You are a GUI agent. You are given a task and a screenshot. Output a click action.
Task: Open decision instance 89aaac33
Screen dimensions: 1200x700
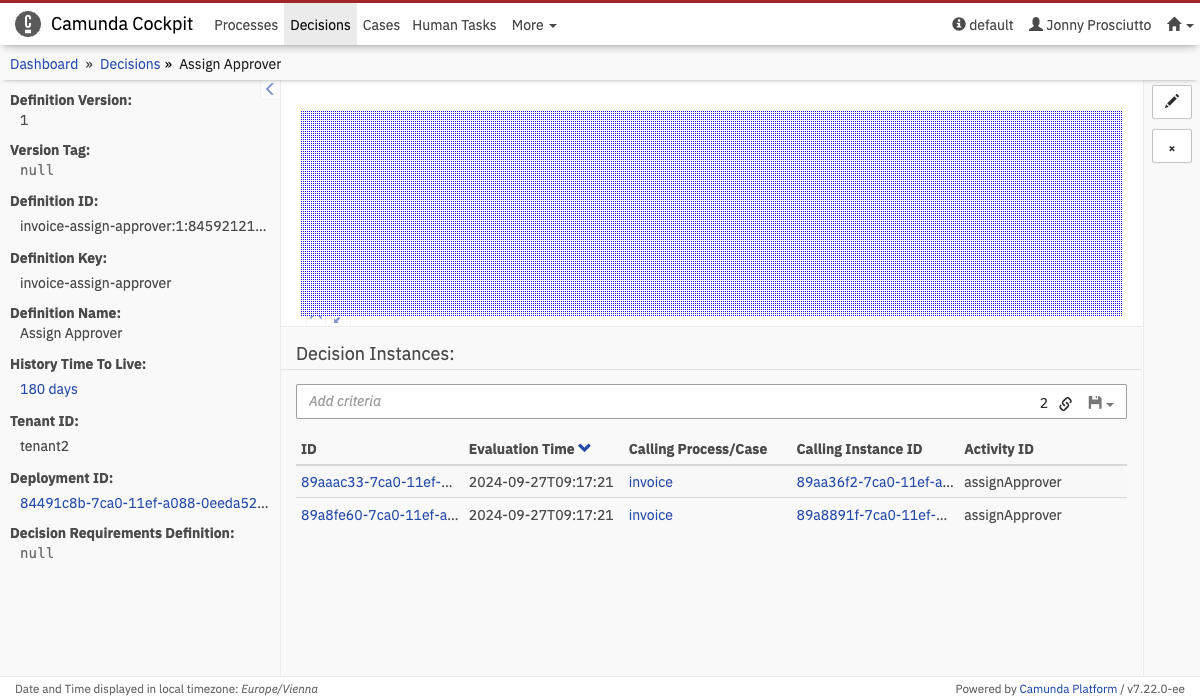tap(379, 482)
